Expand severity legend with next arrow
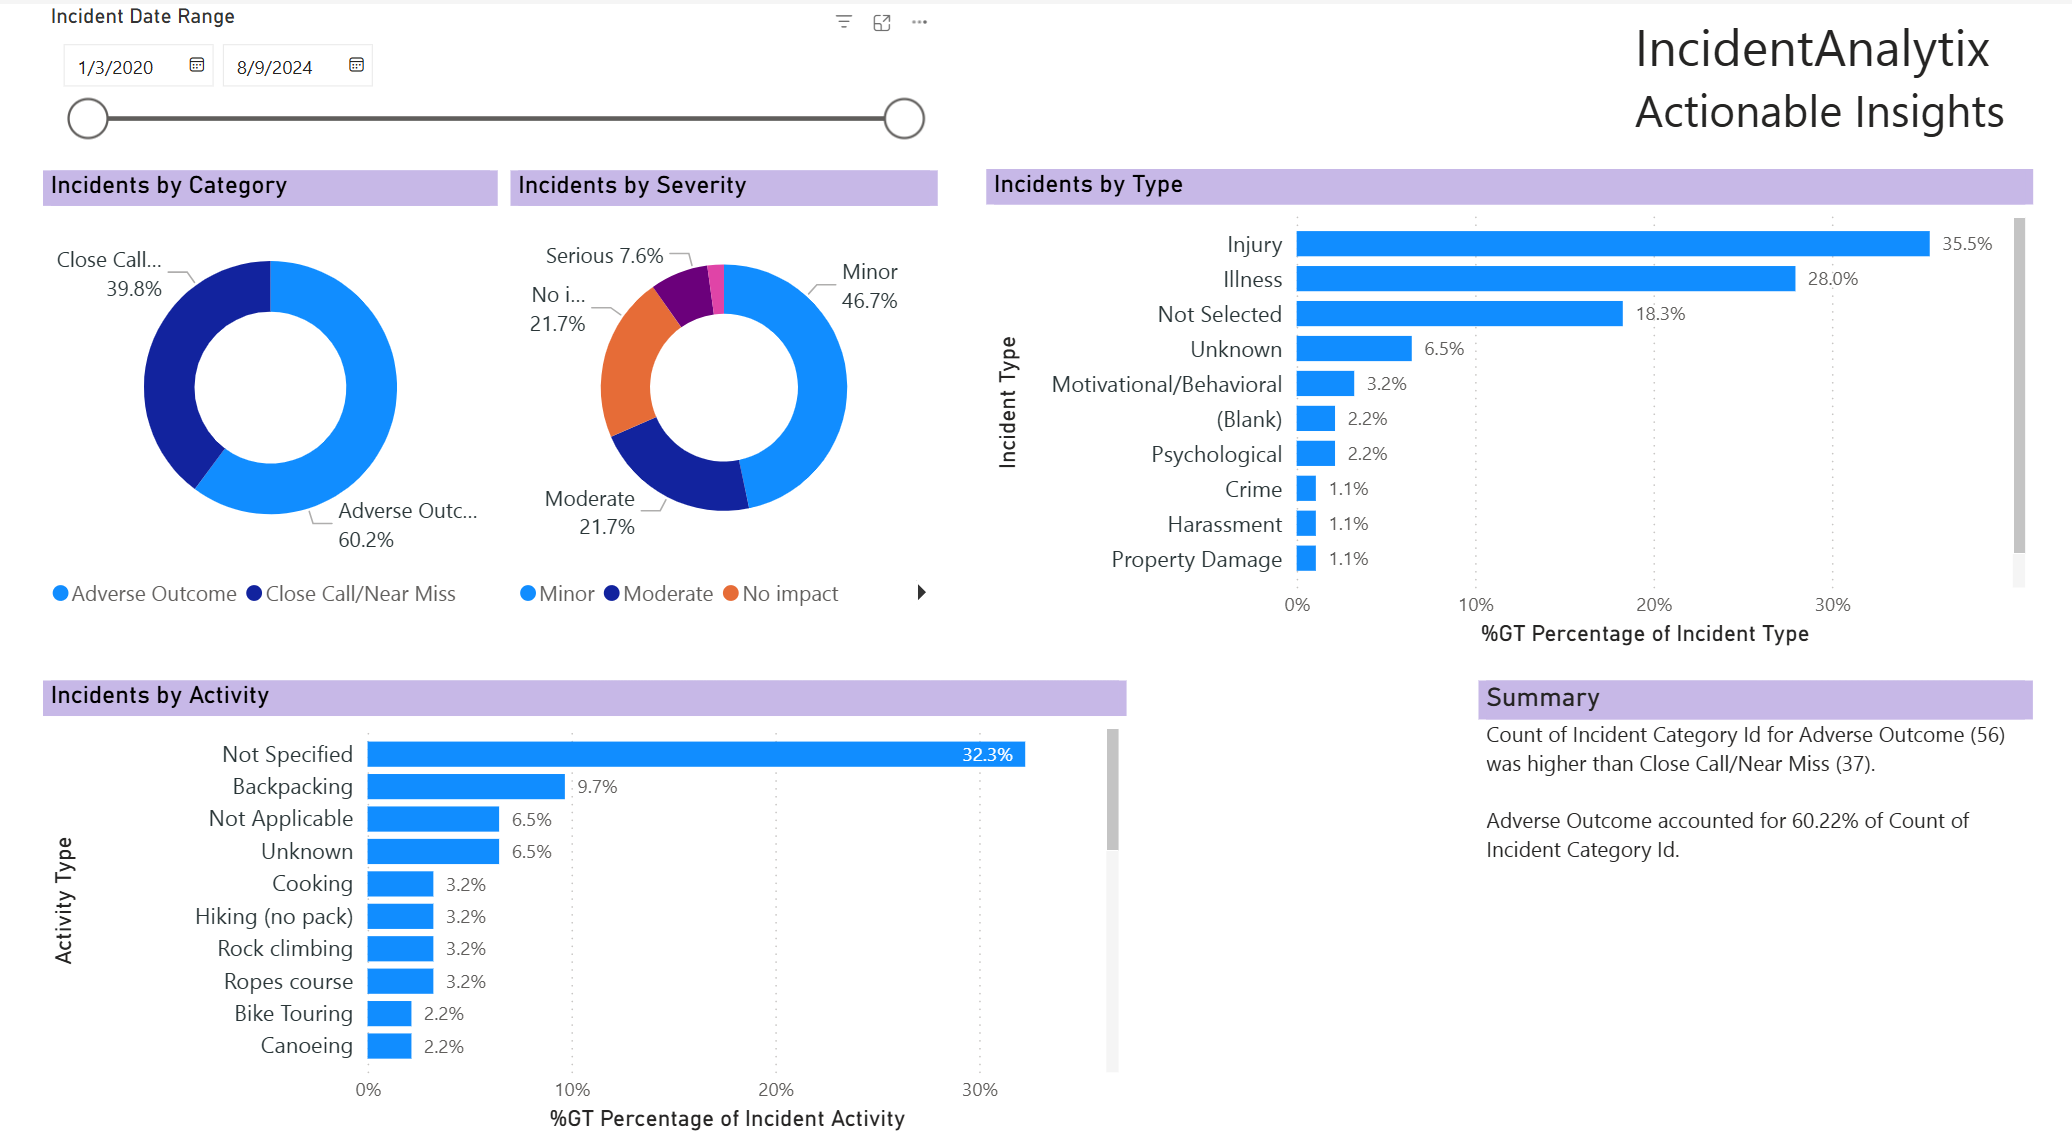The height and width of the screenshot is (1138, 2072). tap(921, 593)
